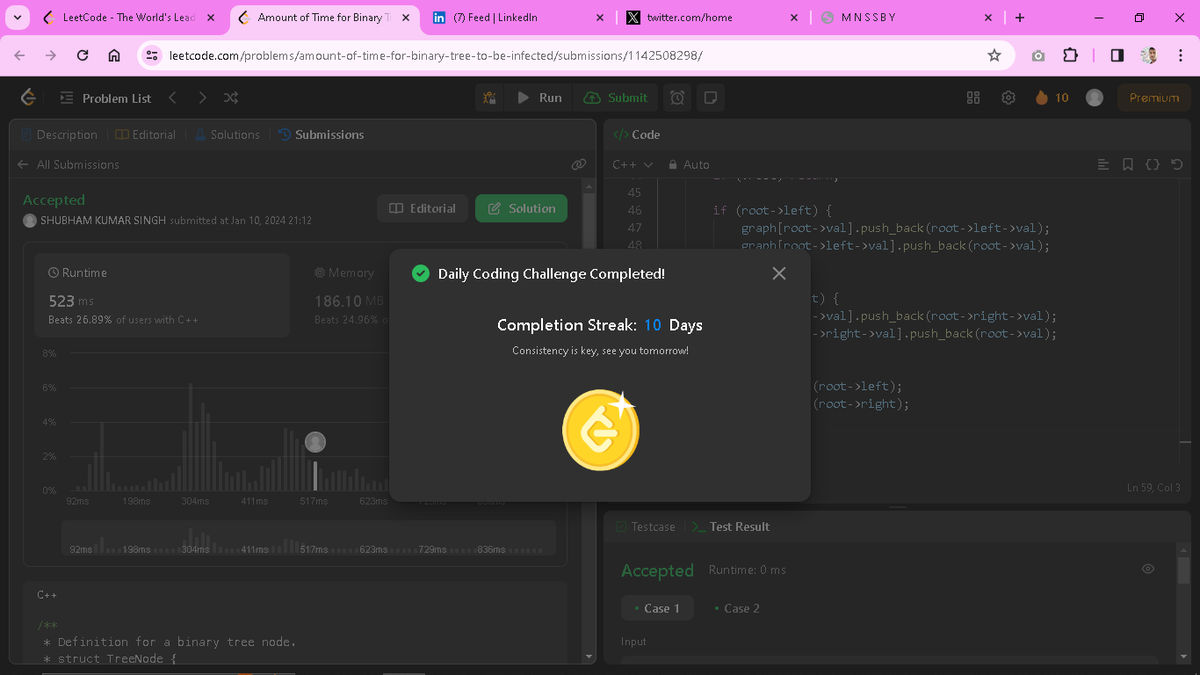Viewport: 1200px width, 675px height.
Task: Open the Problem List panel
Action: click(105, 98)
